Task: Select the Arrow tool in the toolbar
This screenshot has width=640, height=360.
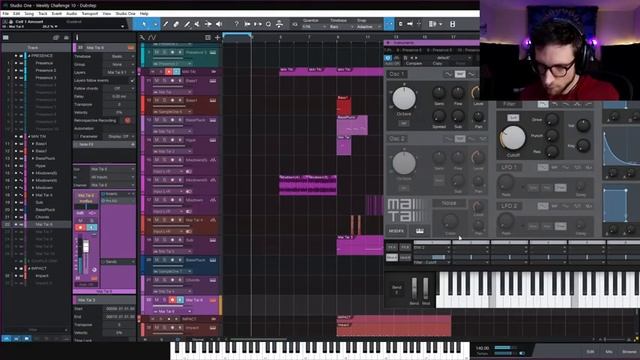Action: (144, 24)
